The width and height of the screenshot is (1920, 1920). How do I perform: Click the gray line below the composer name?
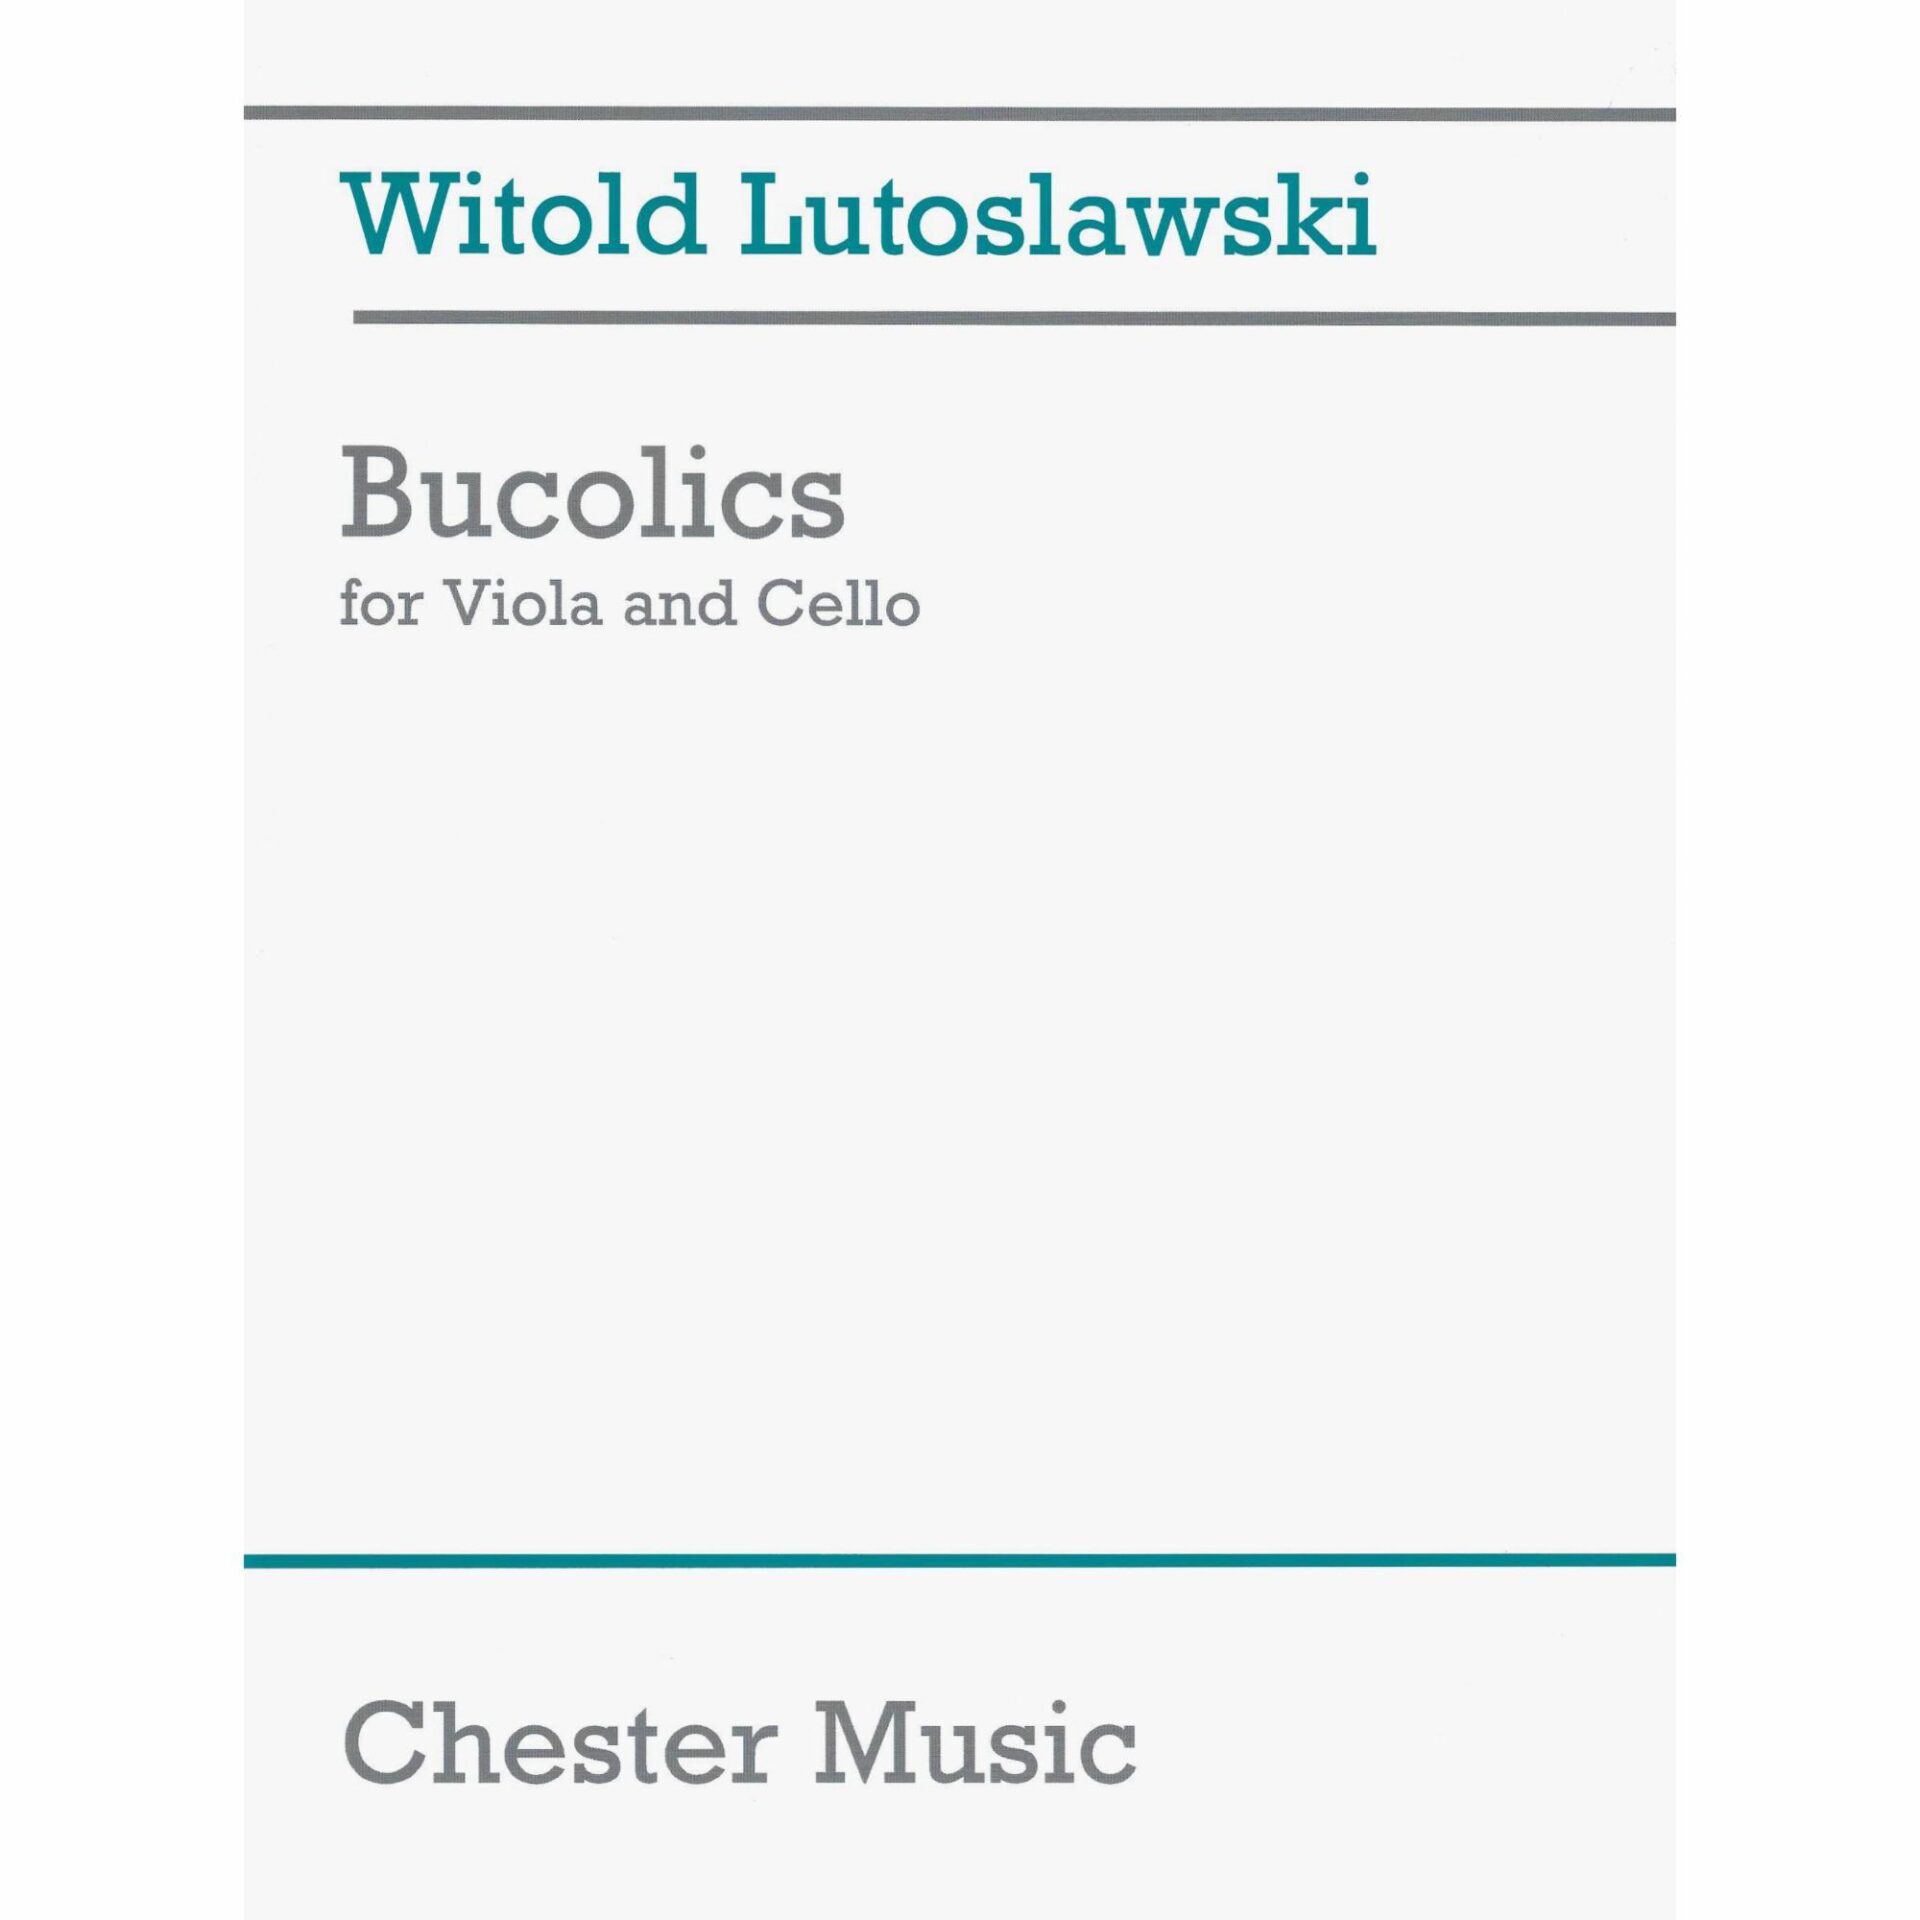click(x=1014, y=318)
